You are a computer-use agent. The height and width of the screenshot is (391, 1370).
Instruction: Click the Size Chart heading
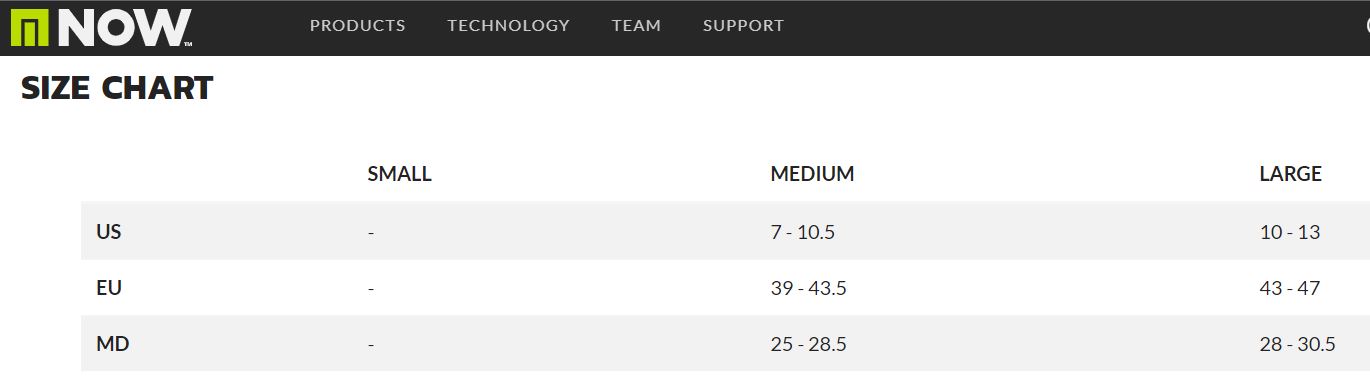click(117, 88)
